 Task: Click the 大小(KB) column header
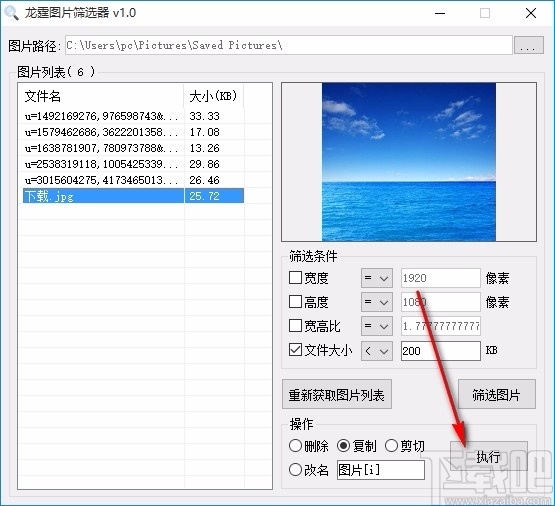[x=214, y=96]
